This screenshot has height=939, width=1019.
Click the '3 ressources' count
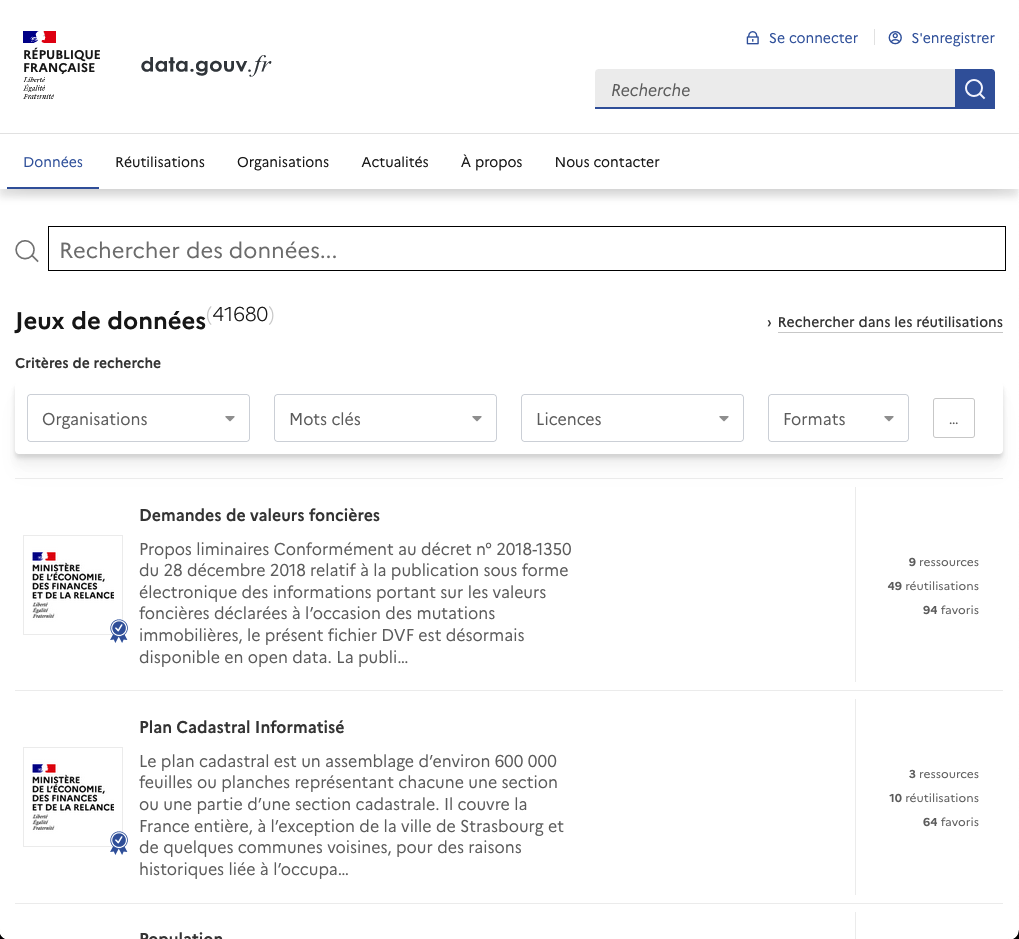point(943,774)
